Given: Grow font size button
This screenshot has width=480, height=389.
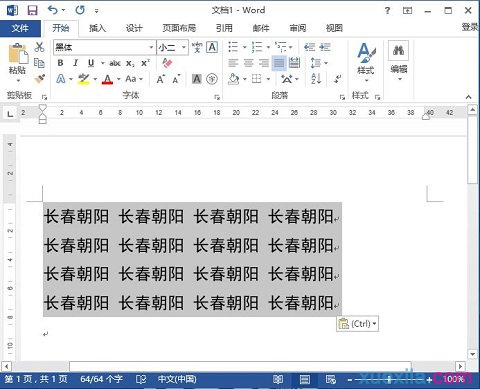Looking at the screenshot, I should 161,79.
